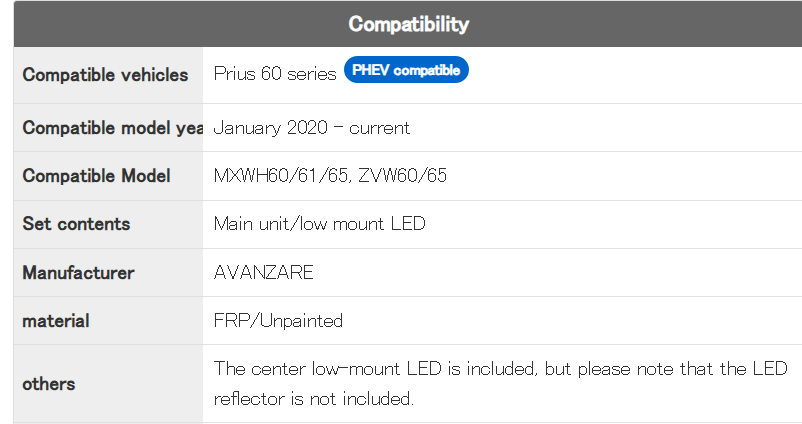Viewport: 802px width, 424px height.
Task: Click the January 2020 – current value
Action: pos(311,128)
